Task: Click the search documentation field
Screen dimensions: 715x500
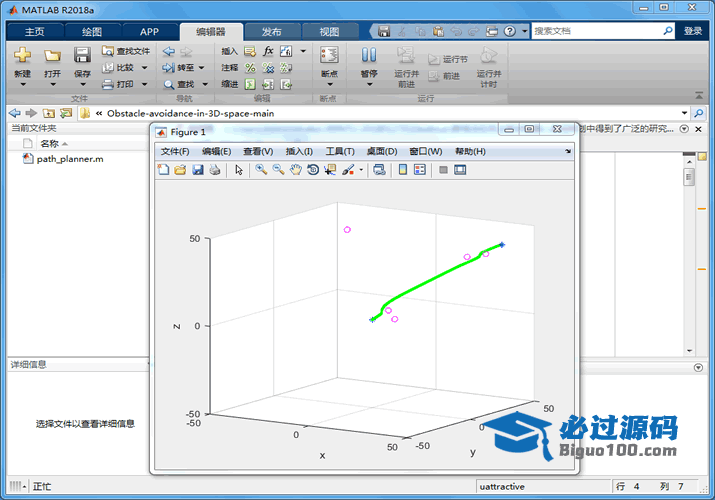Action: click(x=597, y=31)
